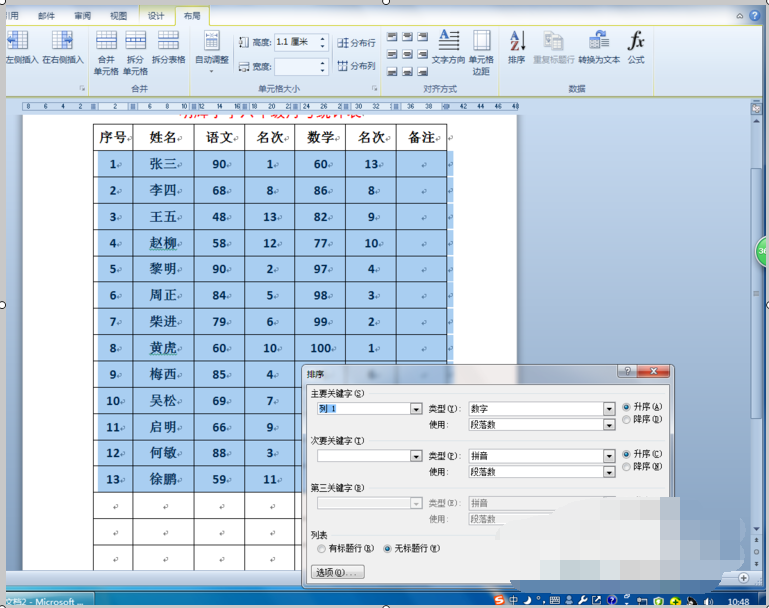769x608 pixels.
Task: Expand primary type 数字 dropdown
Action: tap(609, 408)
